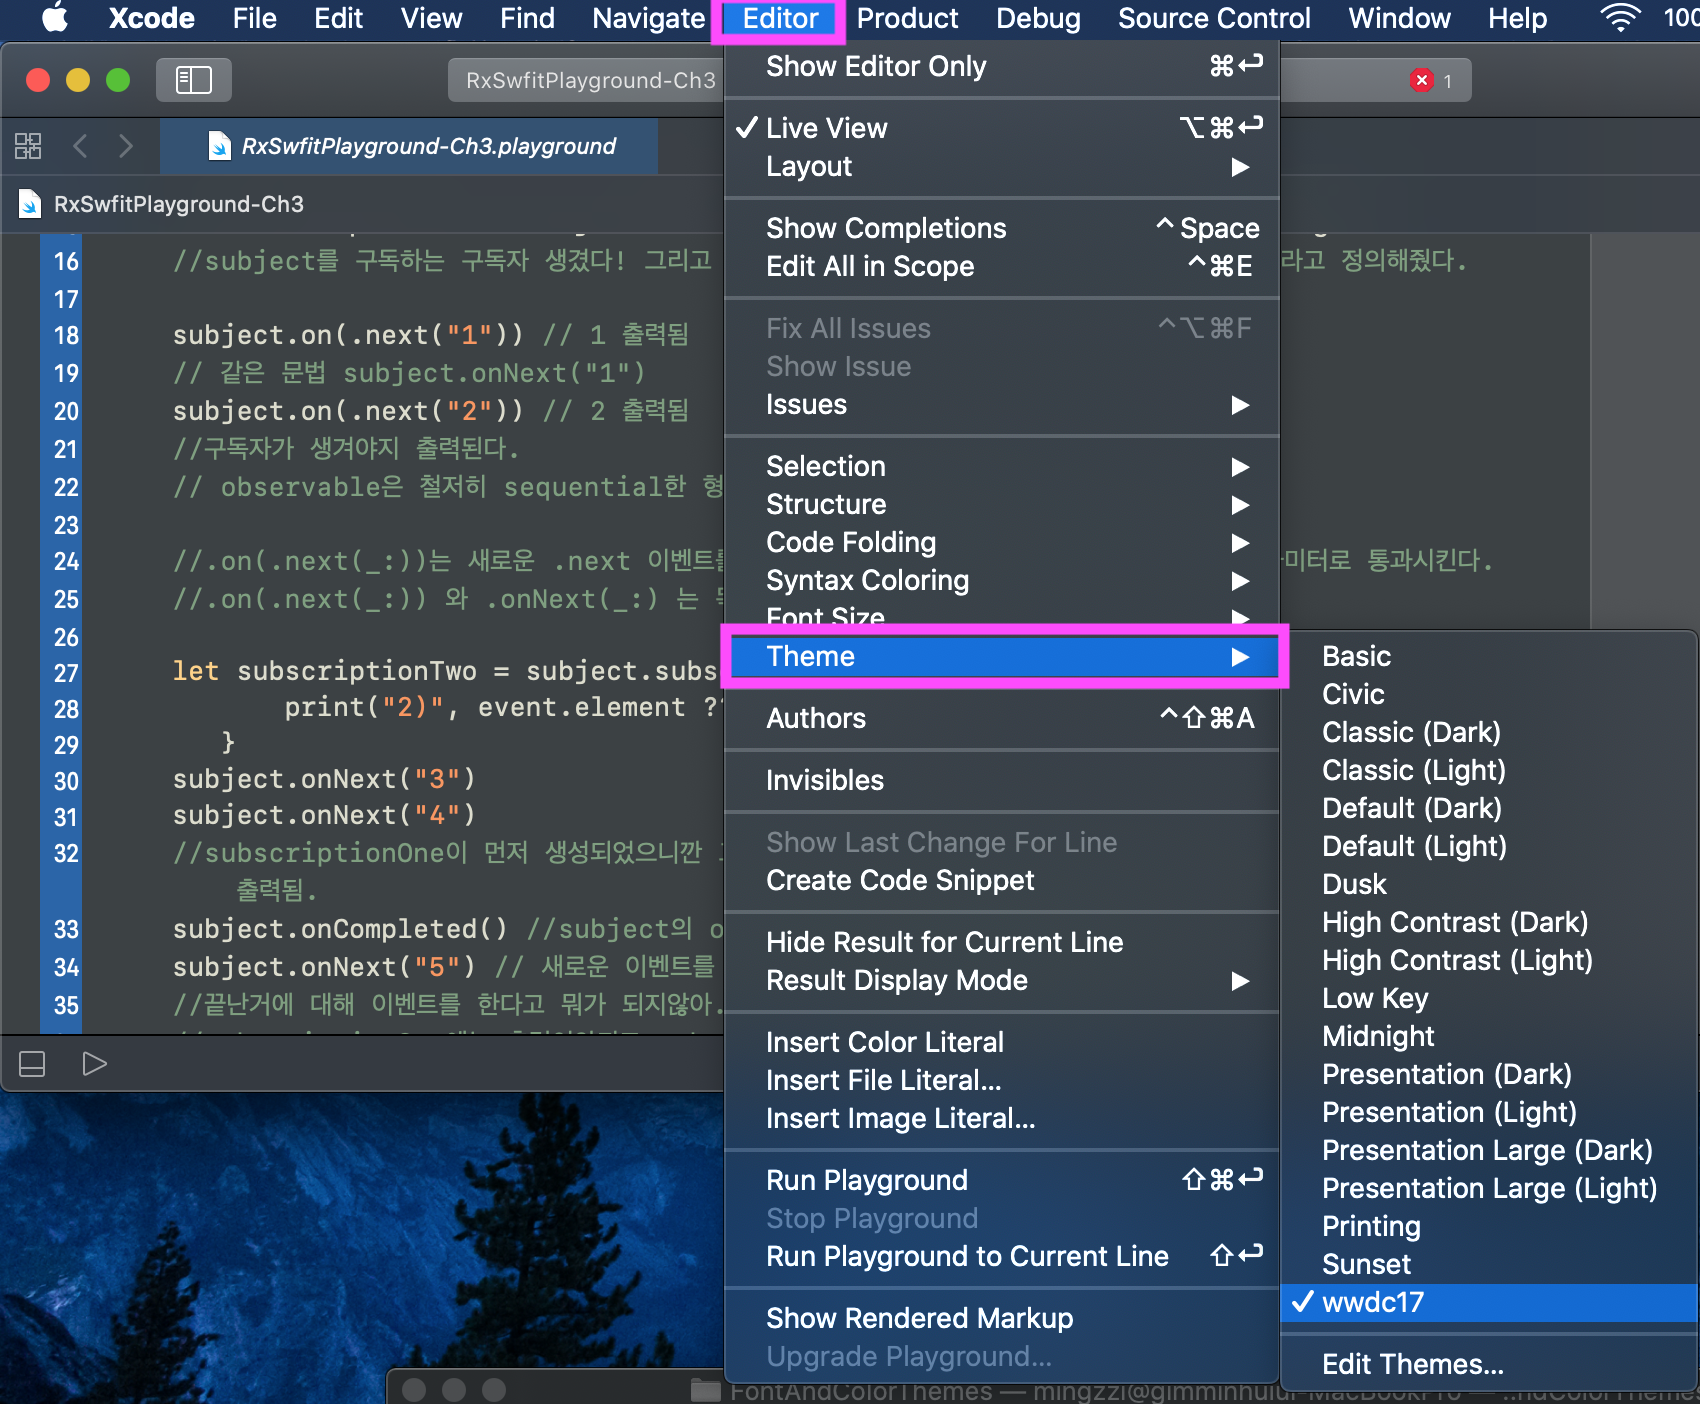Choose Create Code Snippet
The width and height of the screenshot is (1700, 1404).
point(1001,880)
